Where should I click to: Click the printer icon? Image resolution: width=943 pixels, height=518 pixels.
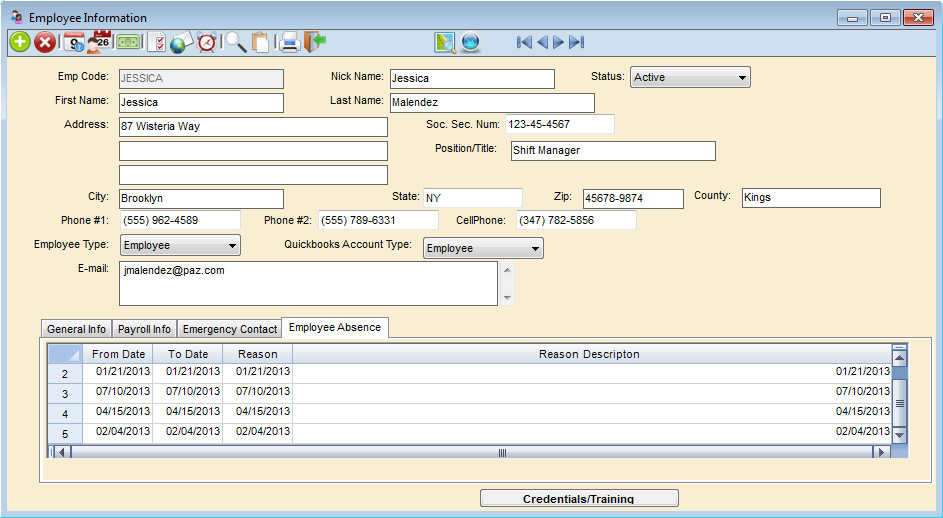[290, 42]
